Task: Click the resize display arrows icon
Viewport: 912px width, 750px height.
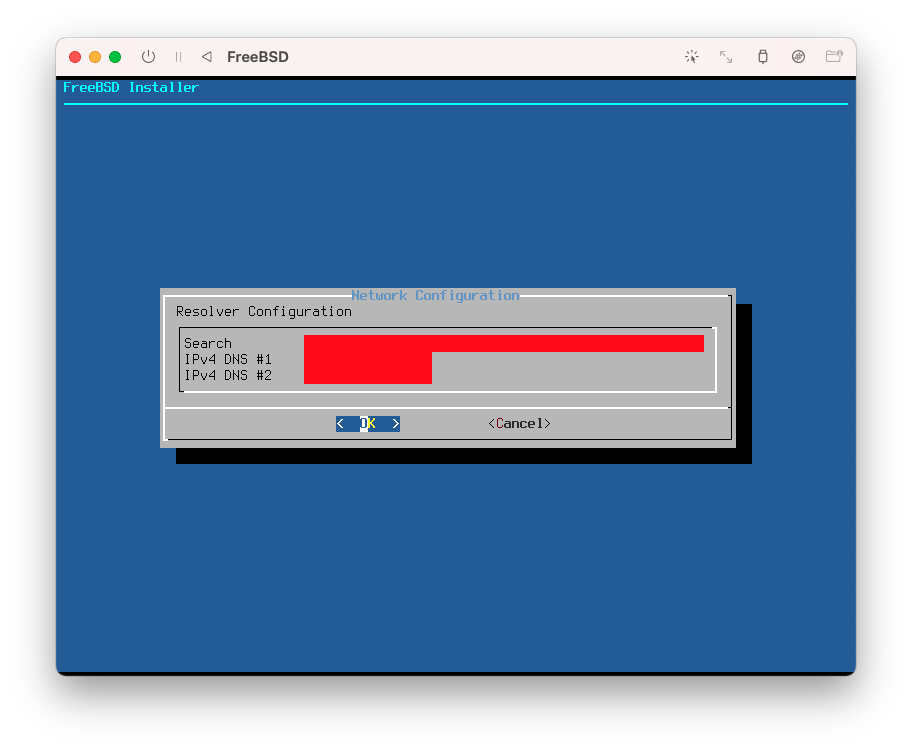Action: pyautogui.click(x=726, y=56)
